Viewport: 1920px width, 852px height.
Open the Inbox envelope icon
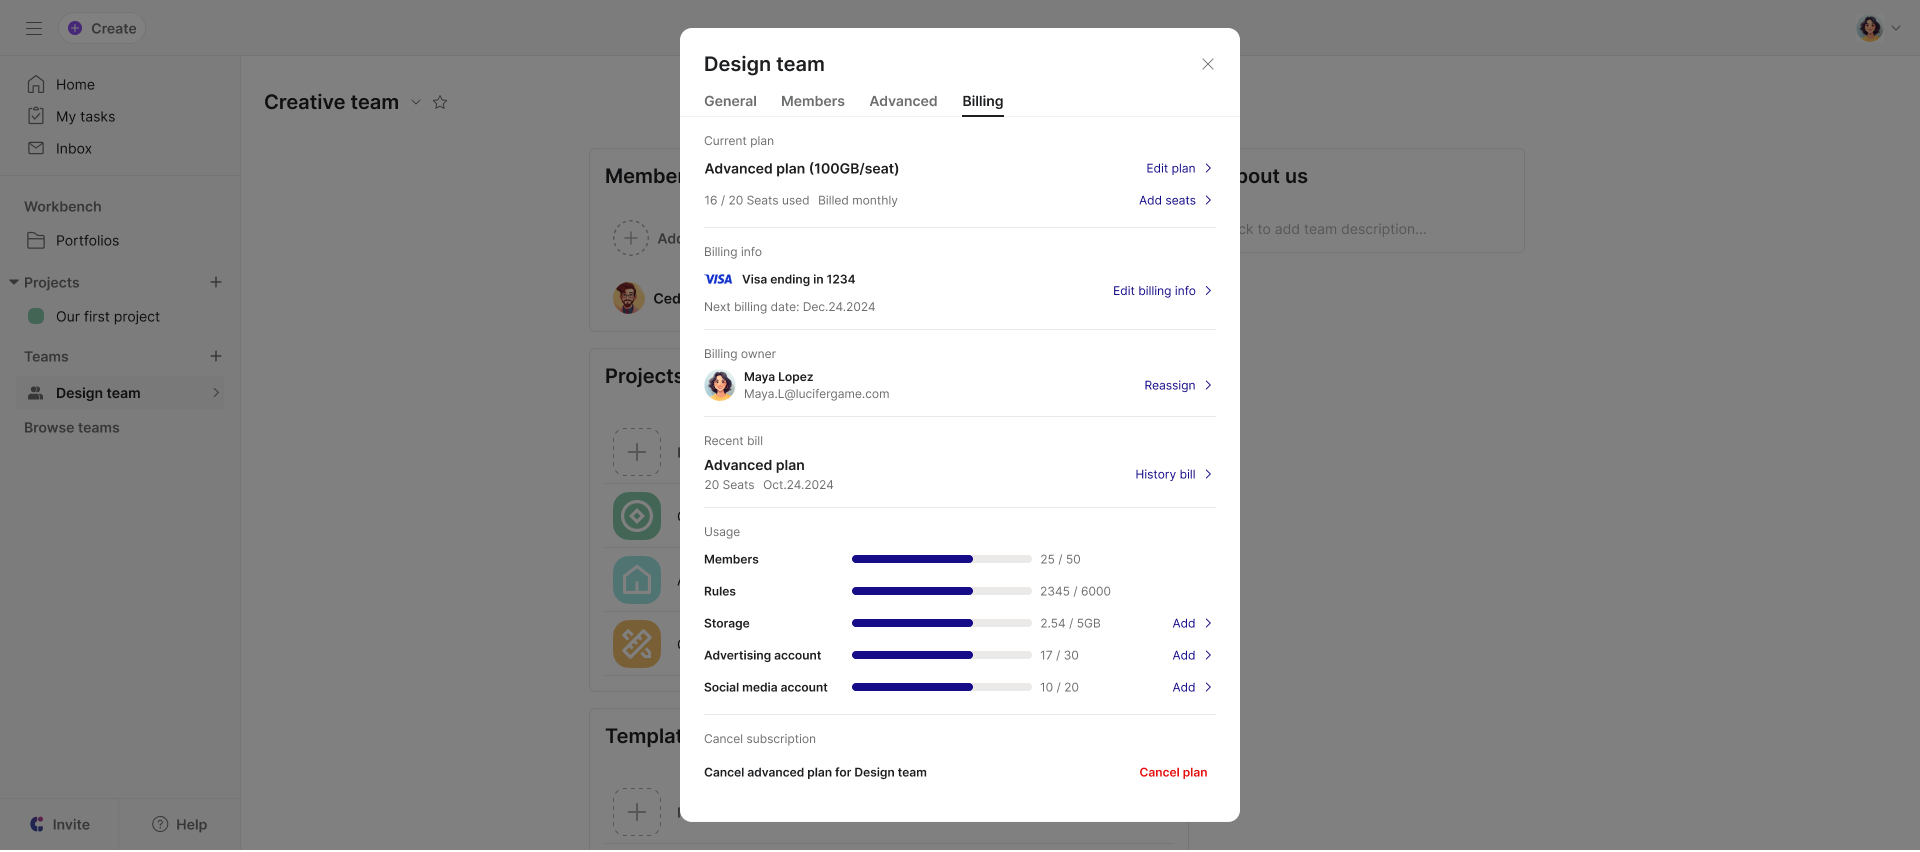pos(36,148)
